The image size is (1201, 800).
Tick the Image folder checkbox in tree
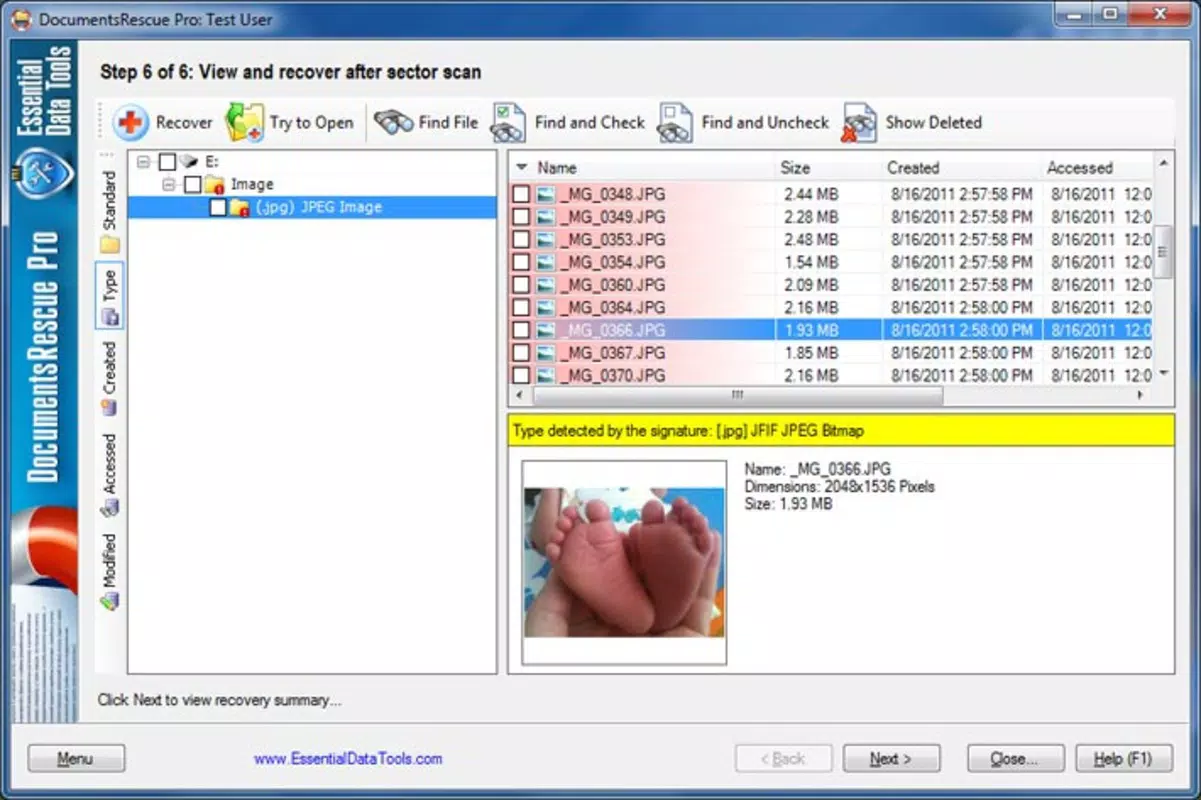coord(192,184)
